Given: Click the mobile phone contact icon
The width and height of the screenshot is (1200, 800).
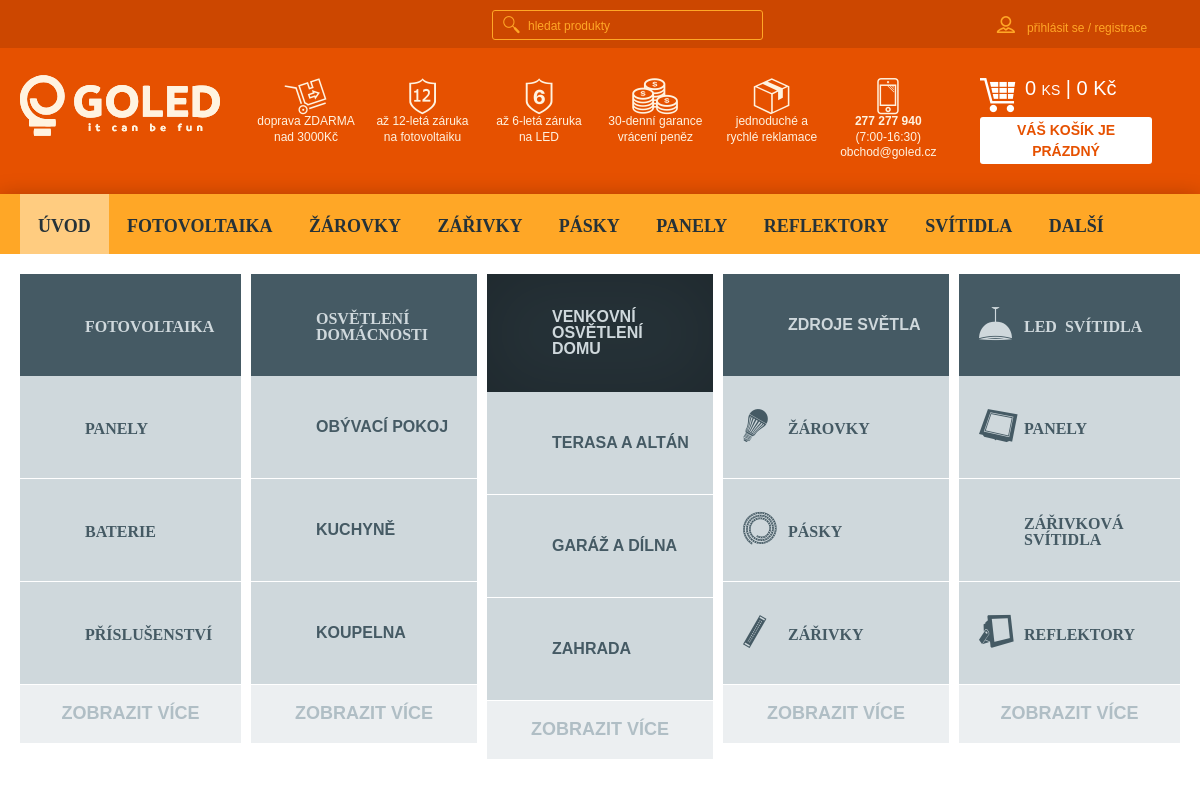Looking at the screenshot, I should tap(888, 96).
